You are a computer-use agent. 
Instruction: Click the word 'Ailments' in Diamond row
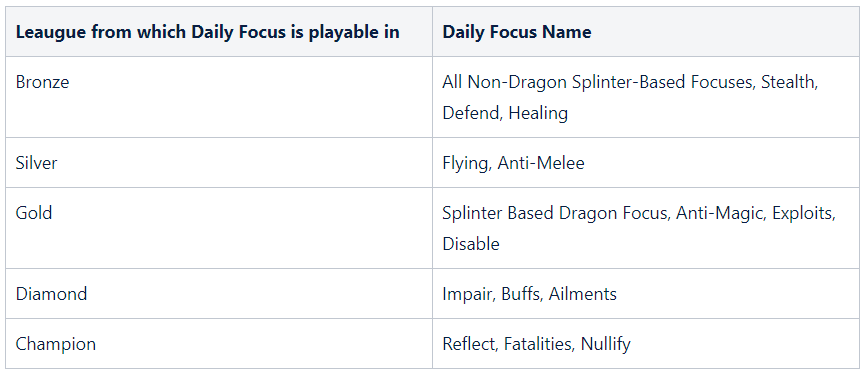pos(582,294)
